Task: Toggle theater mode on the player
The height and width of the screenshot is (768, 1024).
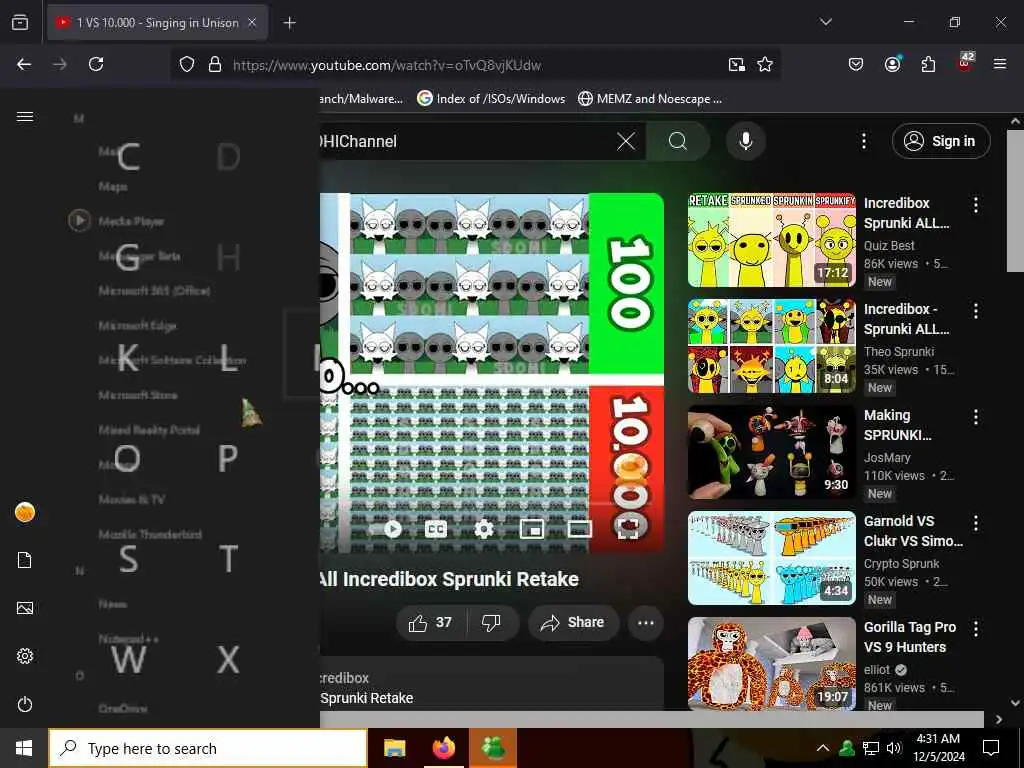Action: (x=579, y=529)
